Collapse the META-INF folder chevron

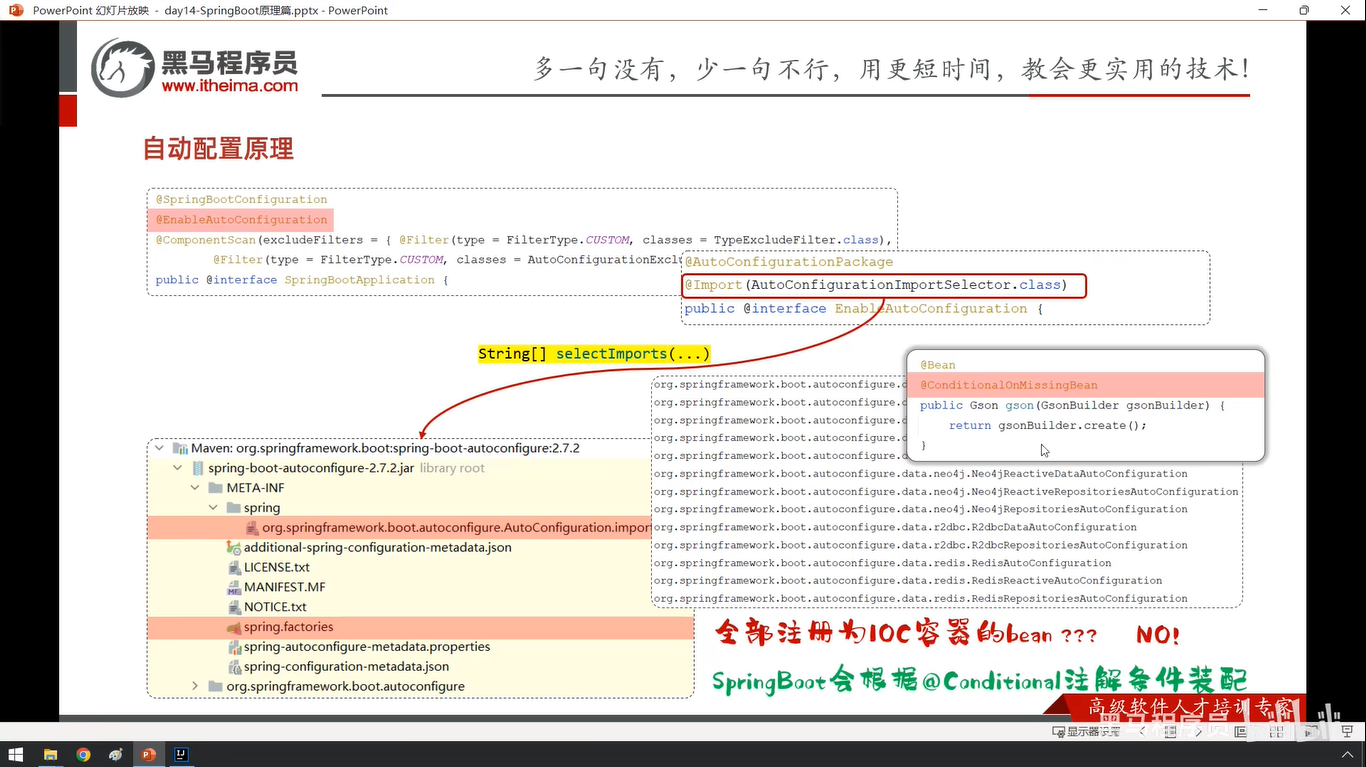(x=195, y=488)
